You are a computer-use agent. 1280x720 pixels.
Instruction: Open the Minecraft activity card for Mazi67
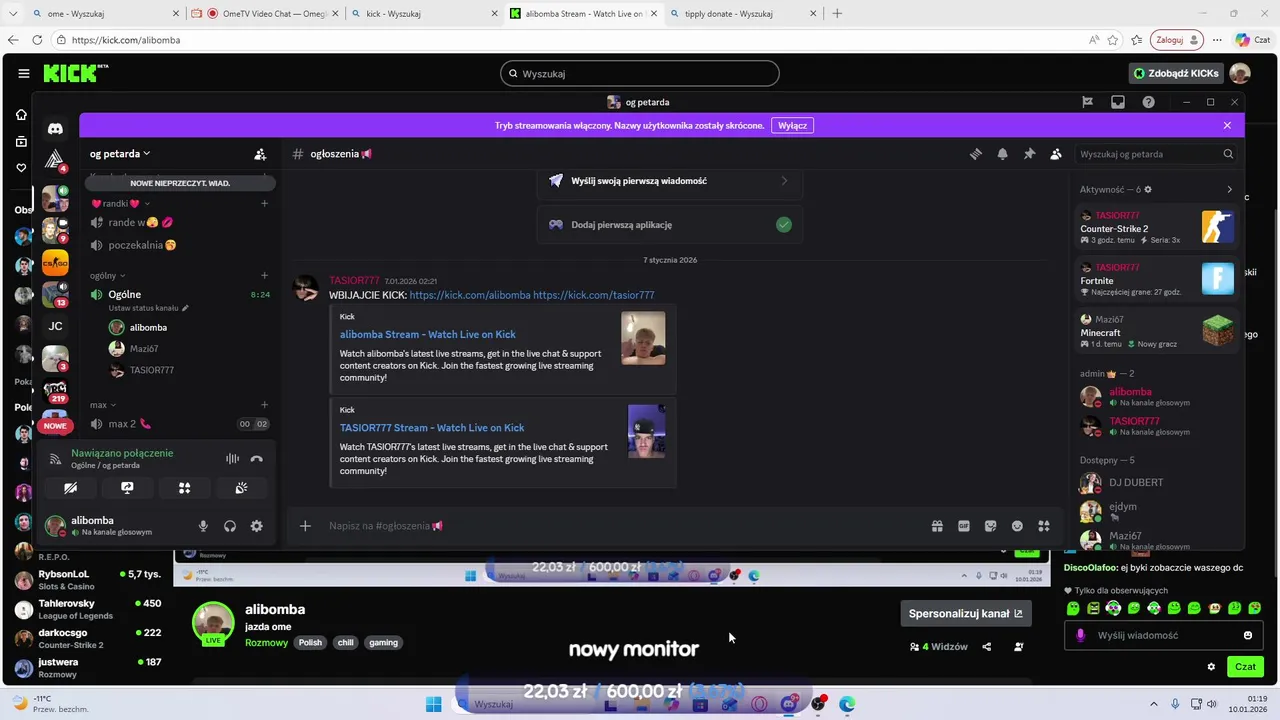point(1158,331)
